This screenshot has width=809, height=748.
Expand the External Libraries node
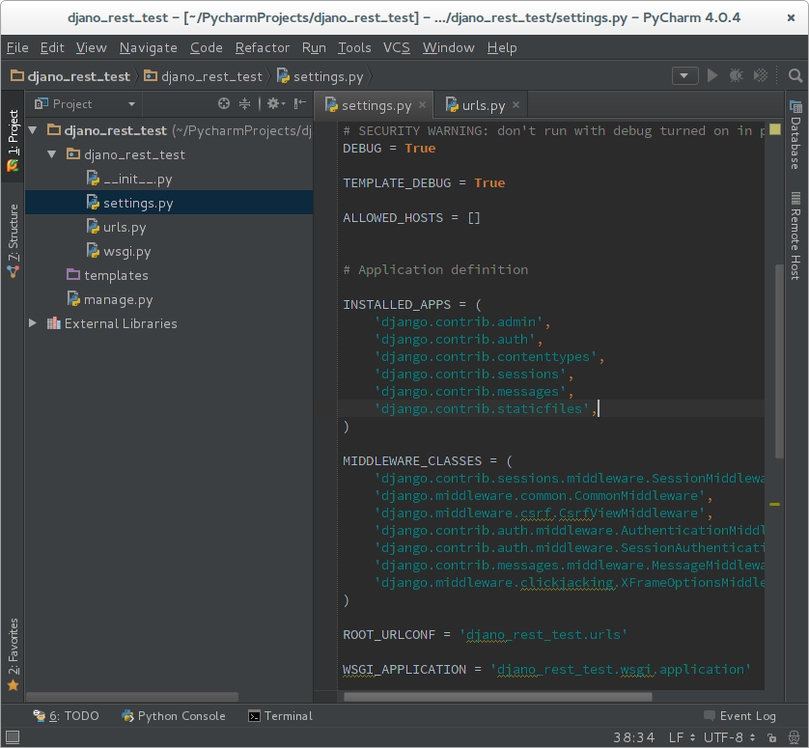33,323
